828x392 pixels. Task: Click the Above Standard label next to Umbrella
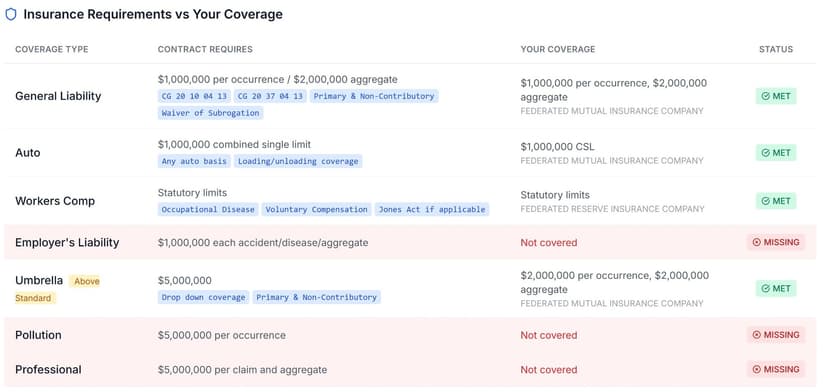(x=58, y=290)
